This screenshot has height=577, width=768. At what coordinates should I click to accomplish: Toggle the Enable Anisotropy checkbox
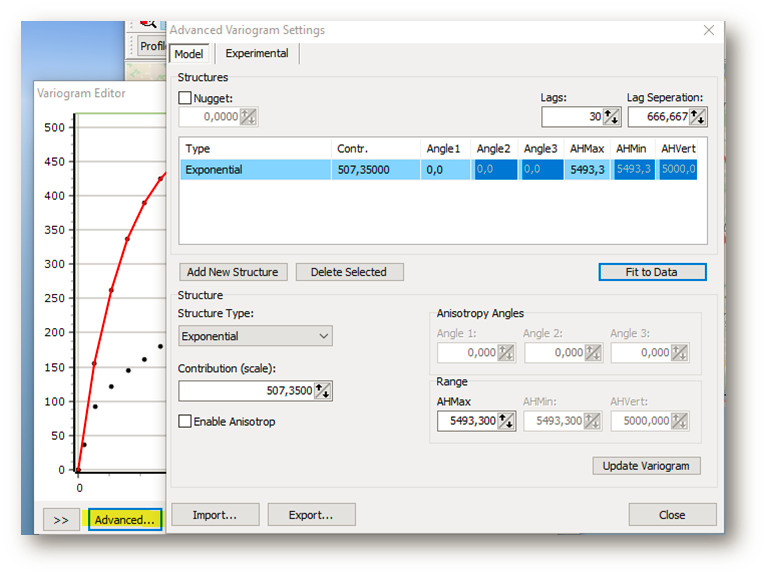(x=185, y=422)
